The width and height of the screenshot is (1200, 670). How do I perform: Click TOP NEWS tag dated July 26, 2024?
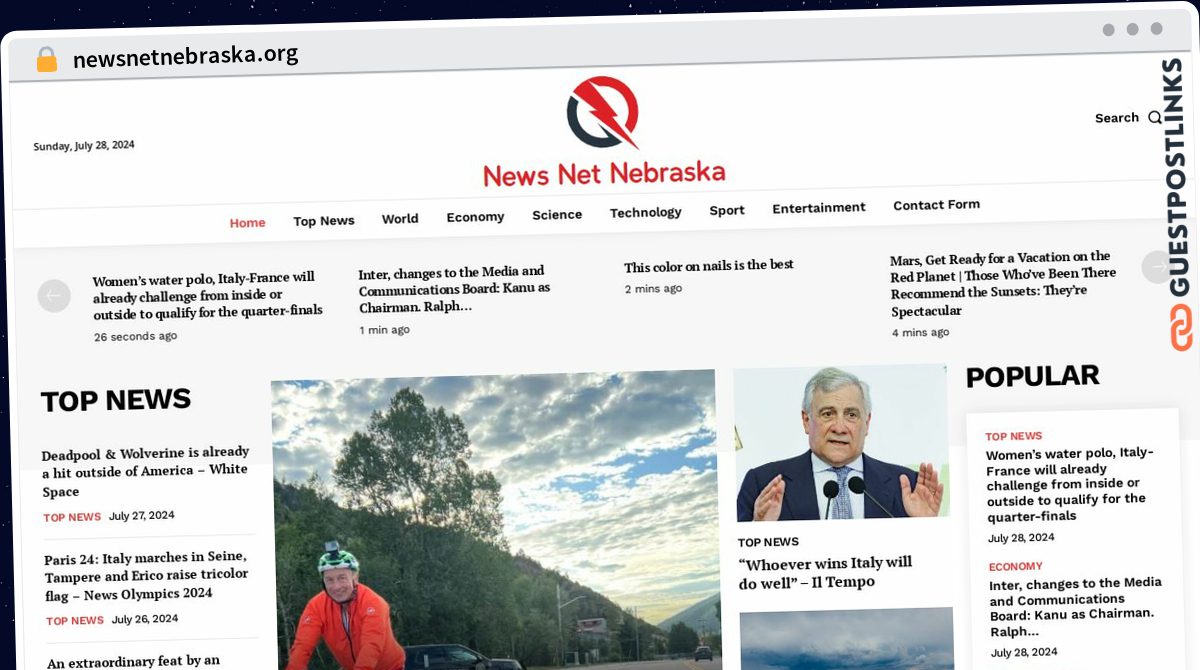[75, 621]
